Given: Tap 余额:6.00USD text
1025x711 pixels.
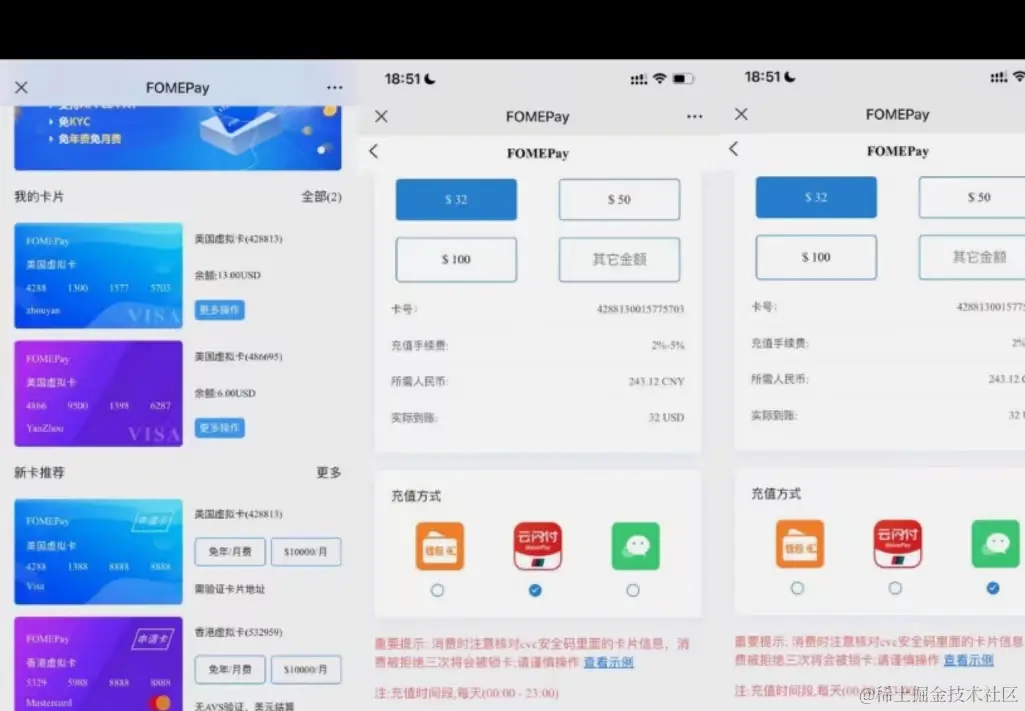Looking at the screenshot, I should (225, 393).
